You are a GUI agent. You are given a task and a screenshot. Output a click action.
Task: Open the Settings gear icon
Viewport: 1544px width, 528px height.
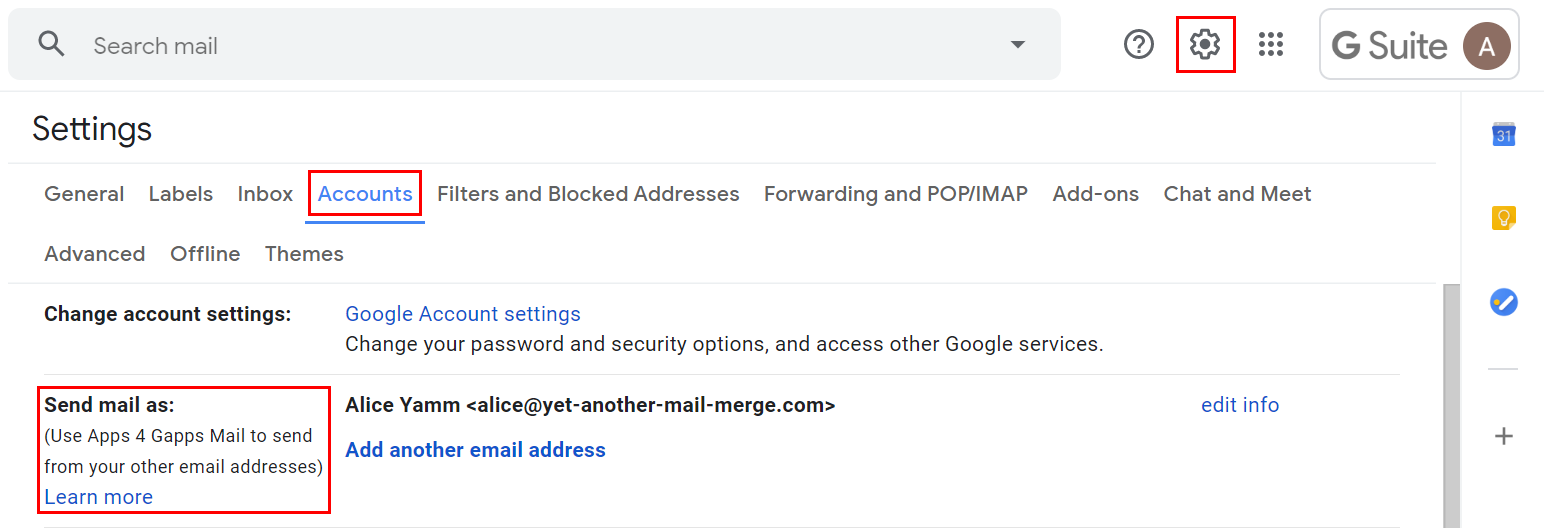[x=1205, y=44]
